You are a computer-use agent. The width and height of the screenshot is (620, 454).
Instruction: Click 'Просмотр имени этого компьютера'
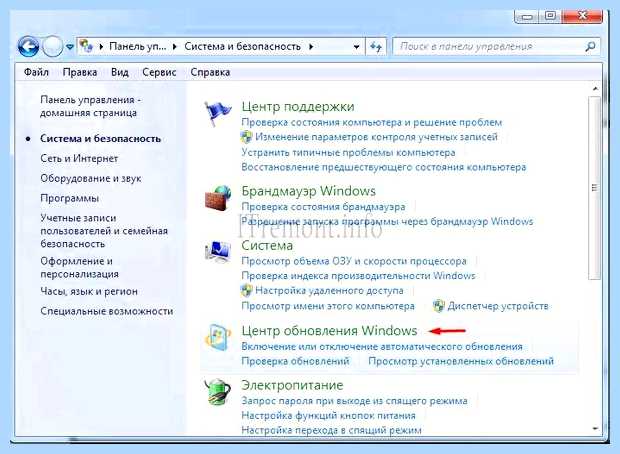[328, 306]
